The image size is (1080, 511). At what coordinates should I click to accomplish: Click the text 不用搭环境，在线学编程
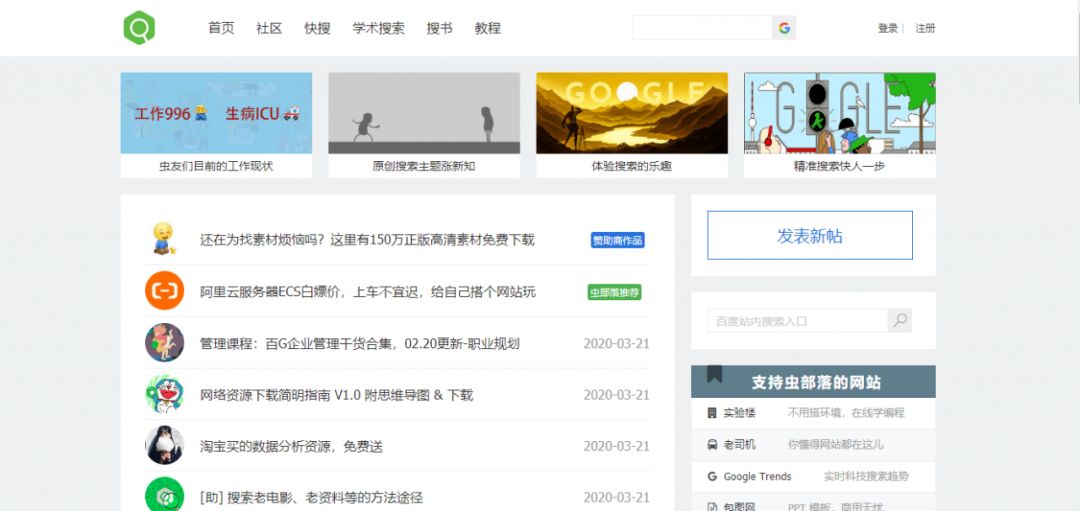click(x=846, y=413)
